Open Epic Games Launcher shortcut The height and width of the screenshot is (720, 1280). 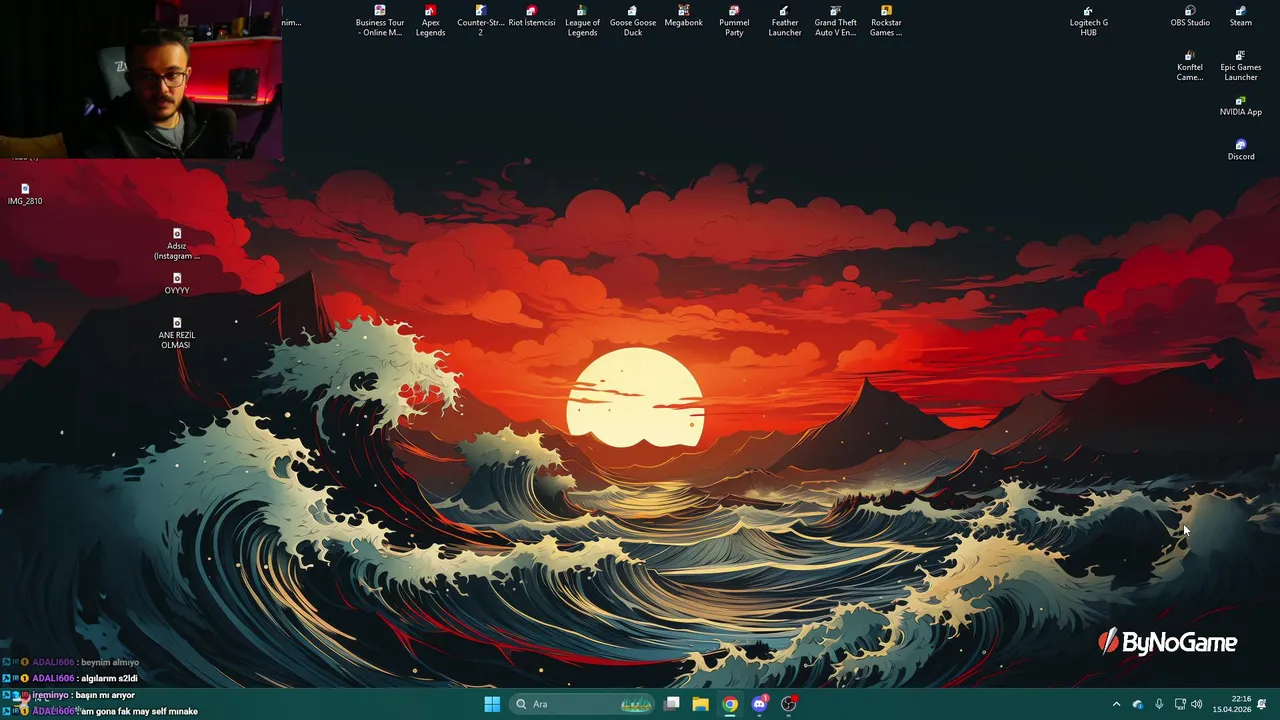pyautogui.click(x=1241, y=66)
